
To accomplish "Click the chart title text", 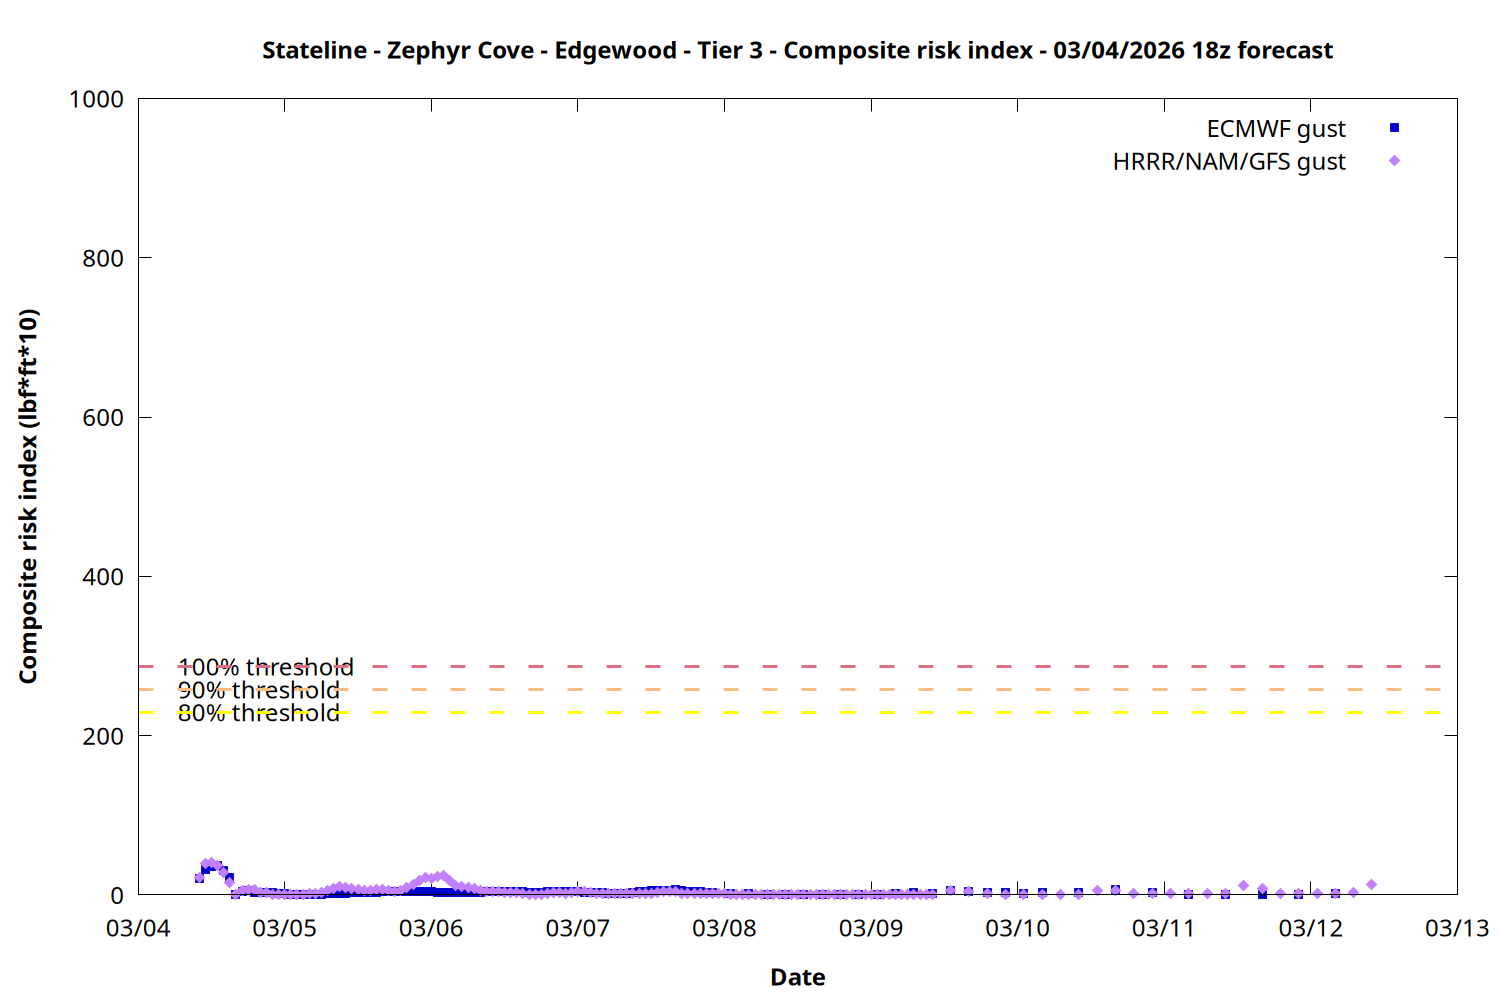I will point(797,50).
